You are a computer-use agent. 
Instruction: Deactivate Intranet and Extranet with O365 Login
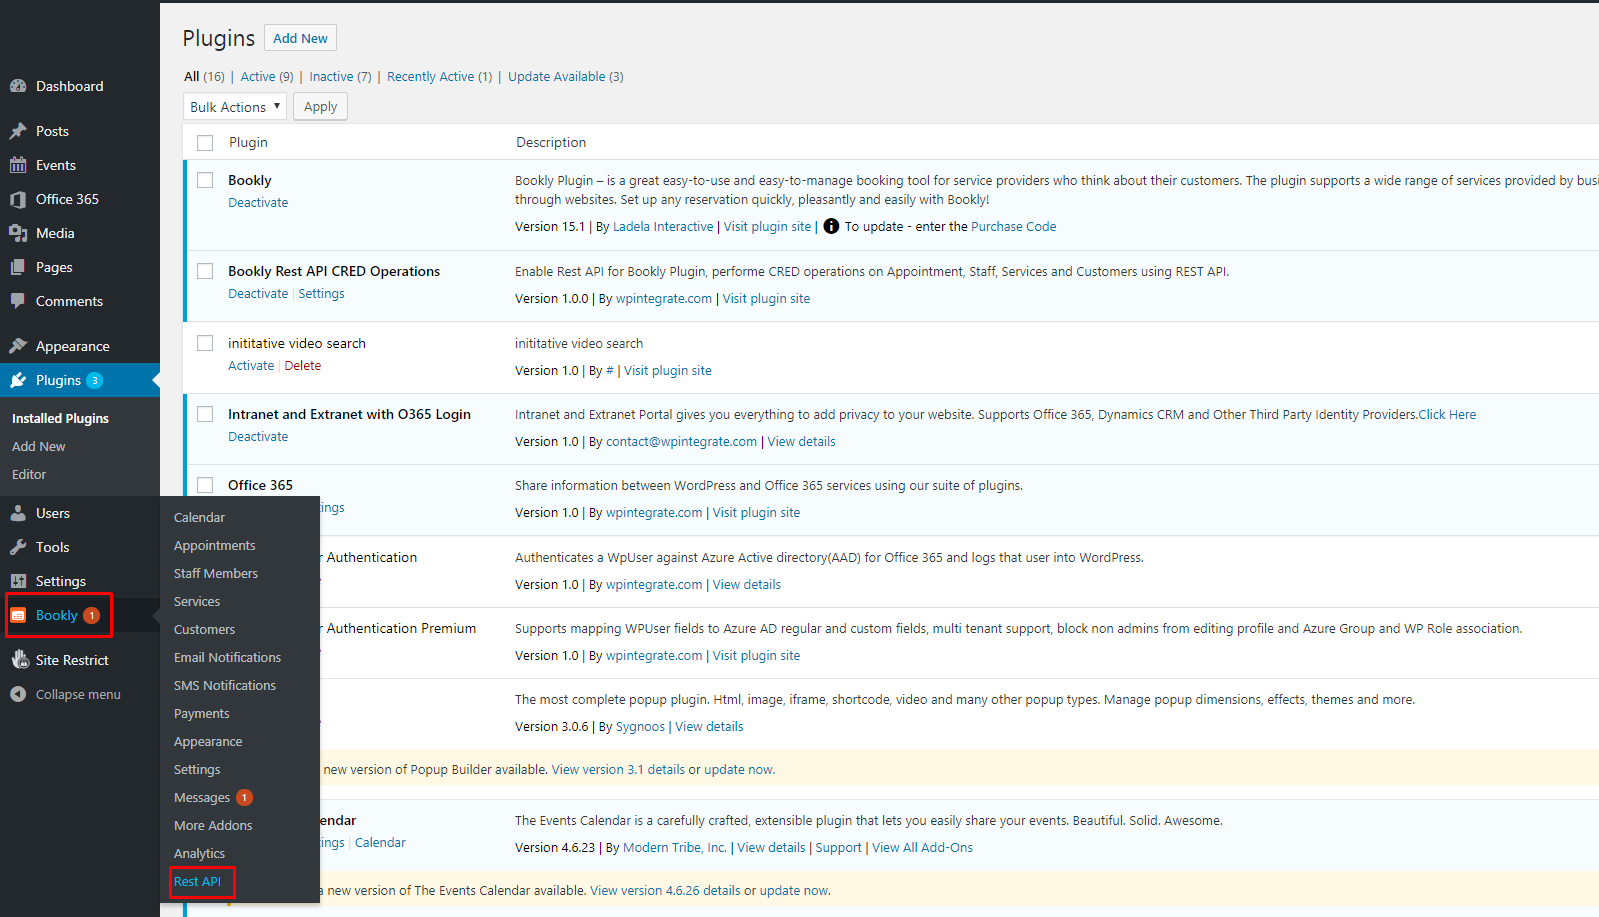tap(258, 436)
